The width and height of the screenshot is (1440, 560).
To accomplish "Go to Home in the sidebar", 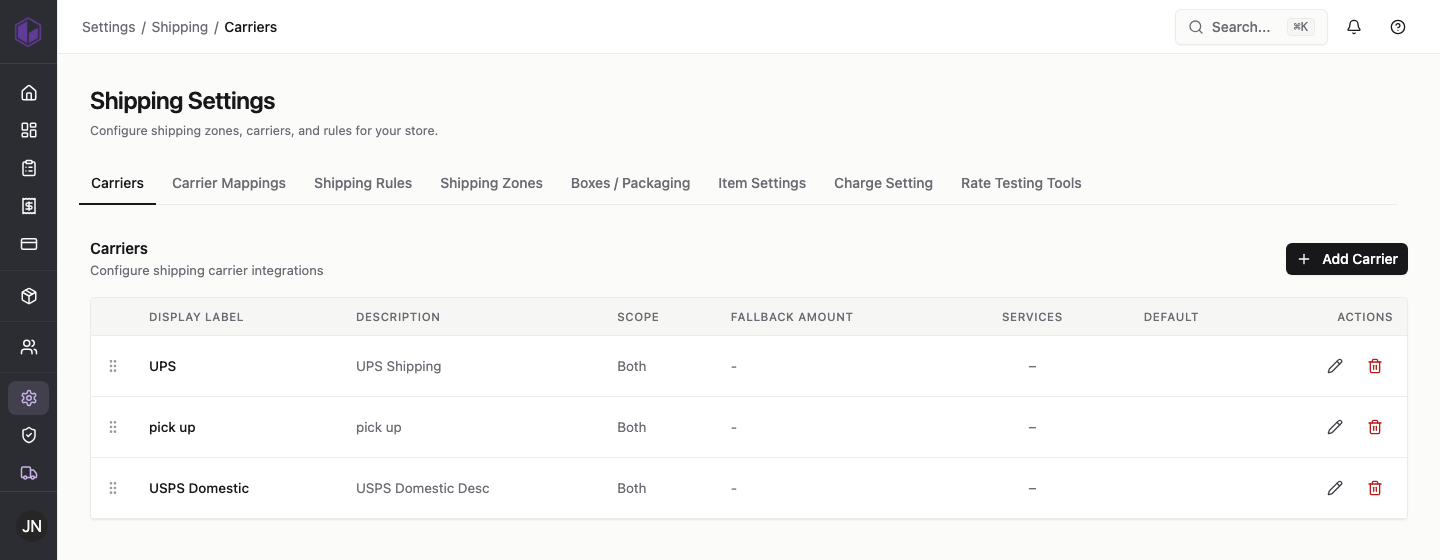I will pos(29,93).
